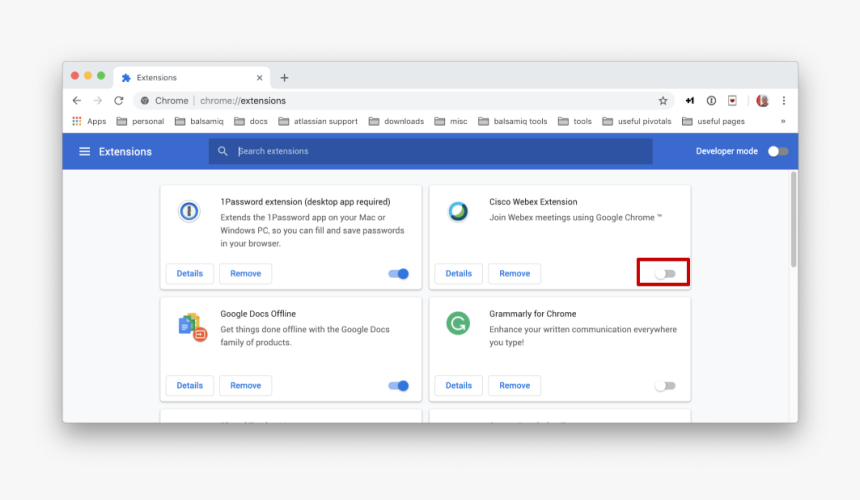The width and height of the screenshot is (860, 500).
Task: Click Remove for Grammarly for Chrome
Action: click(514, 386)
